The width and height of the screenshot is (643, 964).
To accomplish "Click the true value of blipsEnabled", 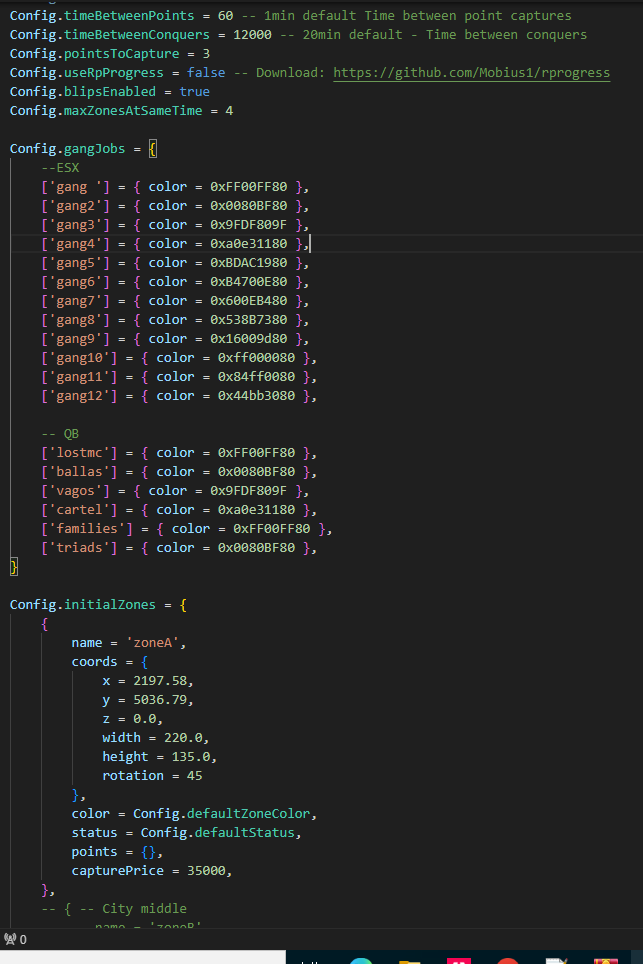I will point(195,92).
